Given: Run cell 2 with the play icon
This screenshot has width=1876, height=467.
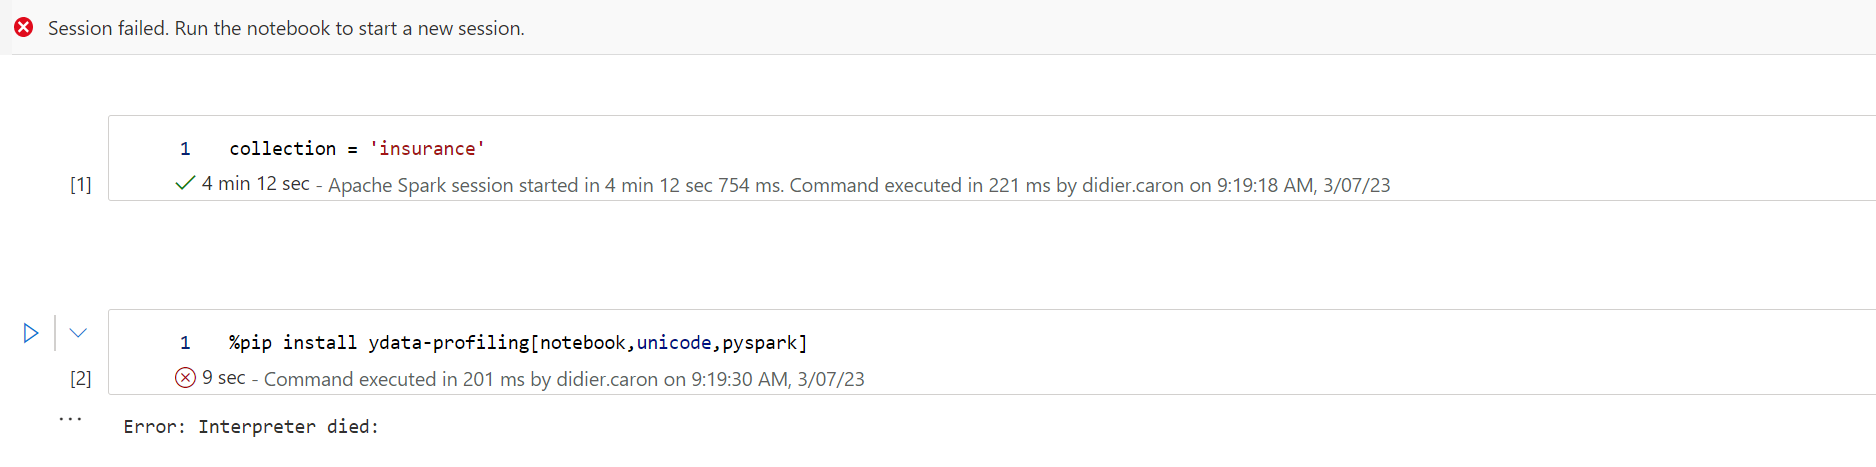Looking at the screenshot, I should [x=31, y=333].
